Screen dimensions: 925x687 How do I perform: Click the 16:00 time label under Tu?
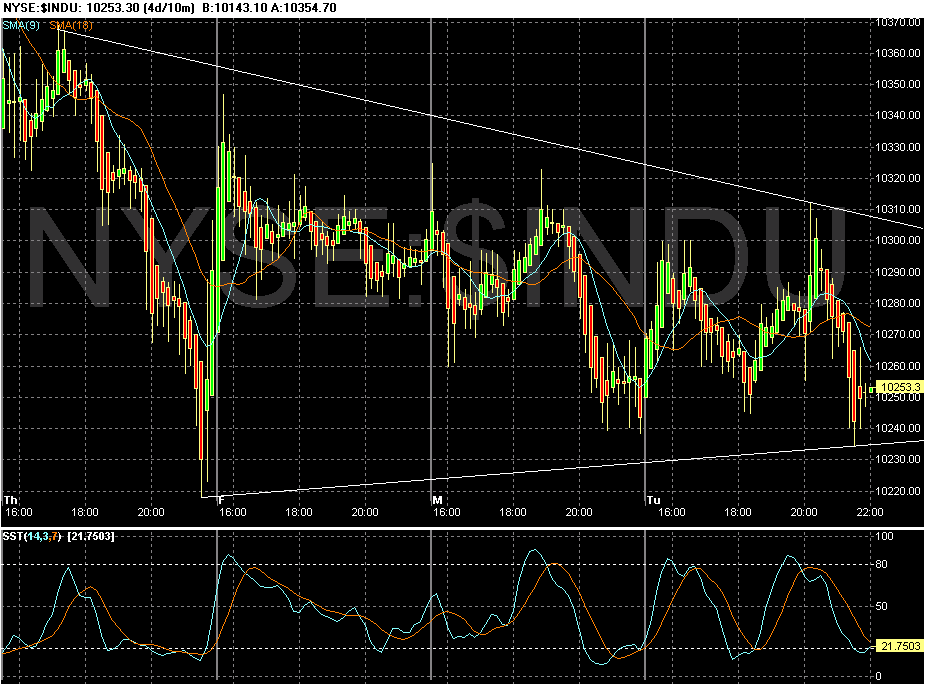point(673,512)
